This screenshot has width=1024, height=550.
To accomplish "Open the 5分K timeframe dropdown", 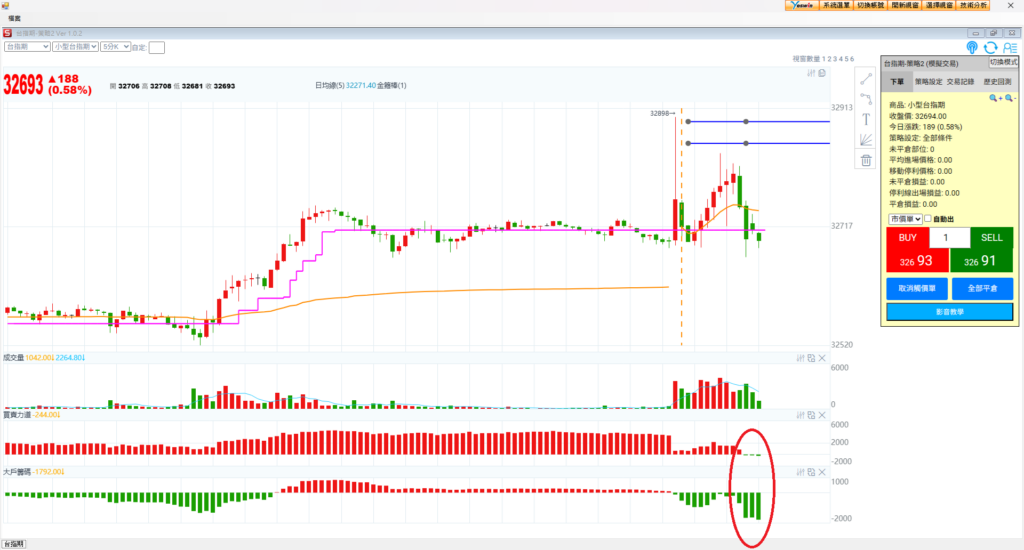I will pyautogui.click(x=113, y=46).
